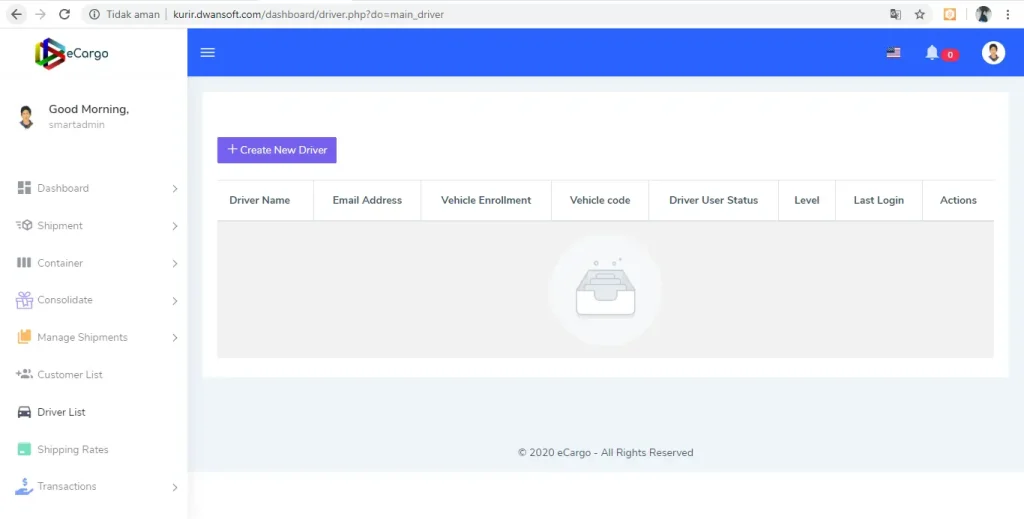Expand the Container chevron

174,263
